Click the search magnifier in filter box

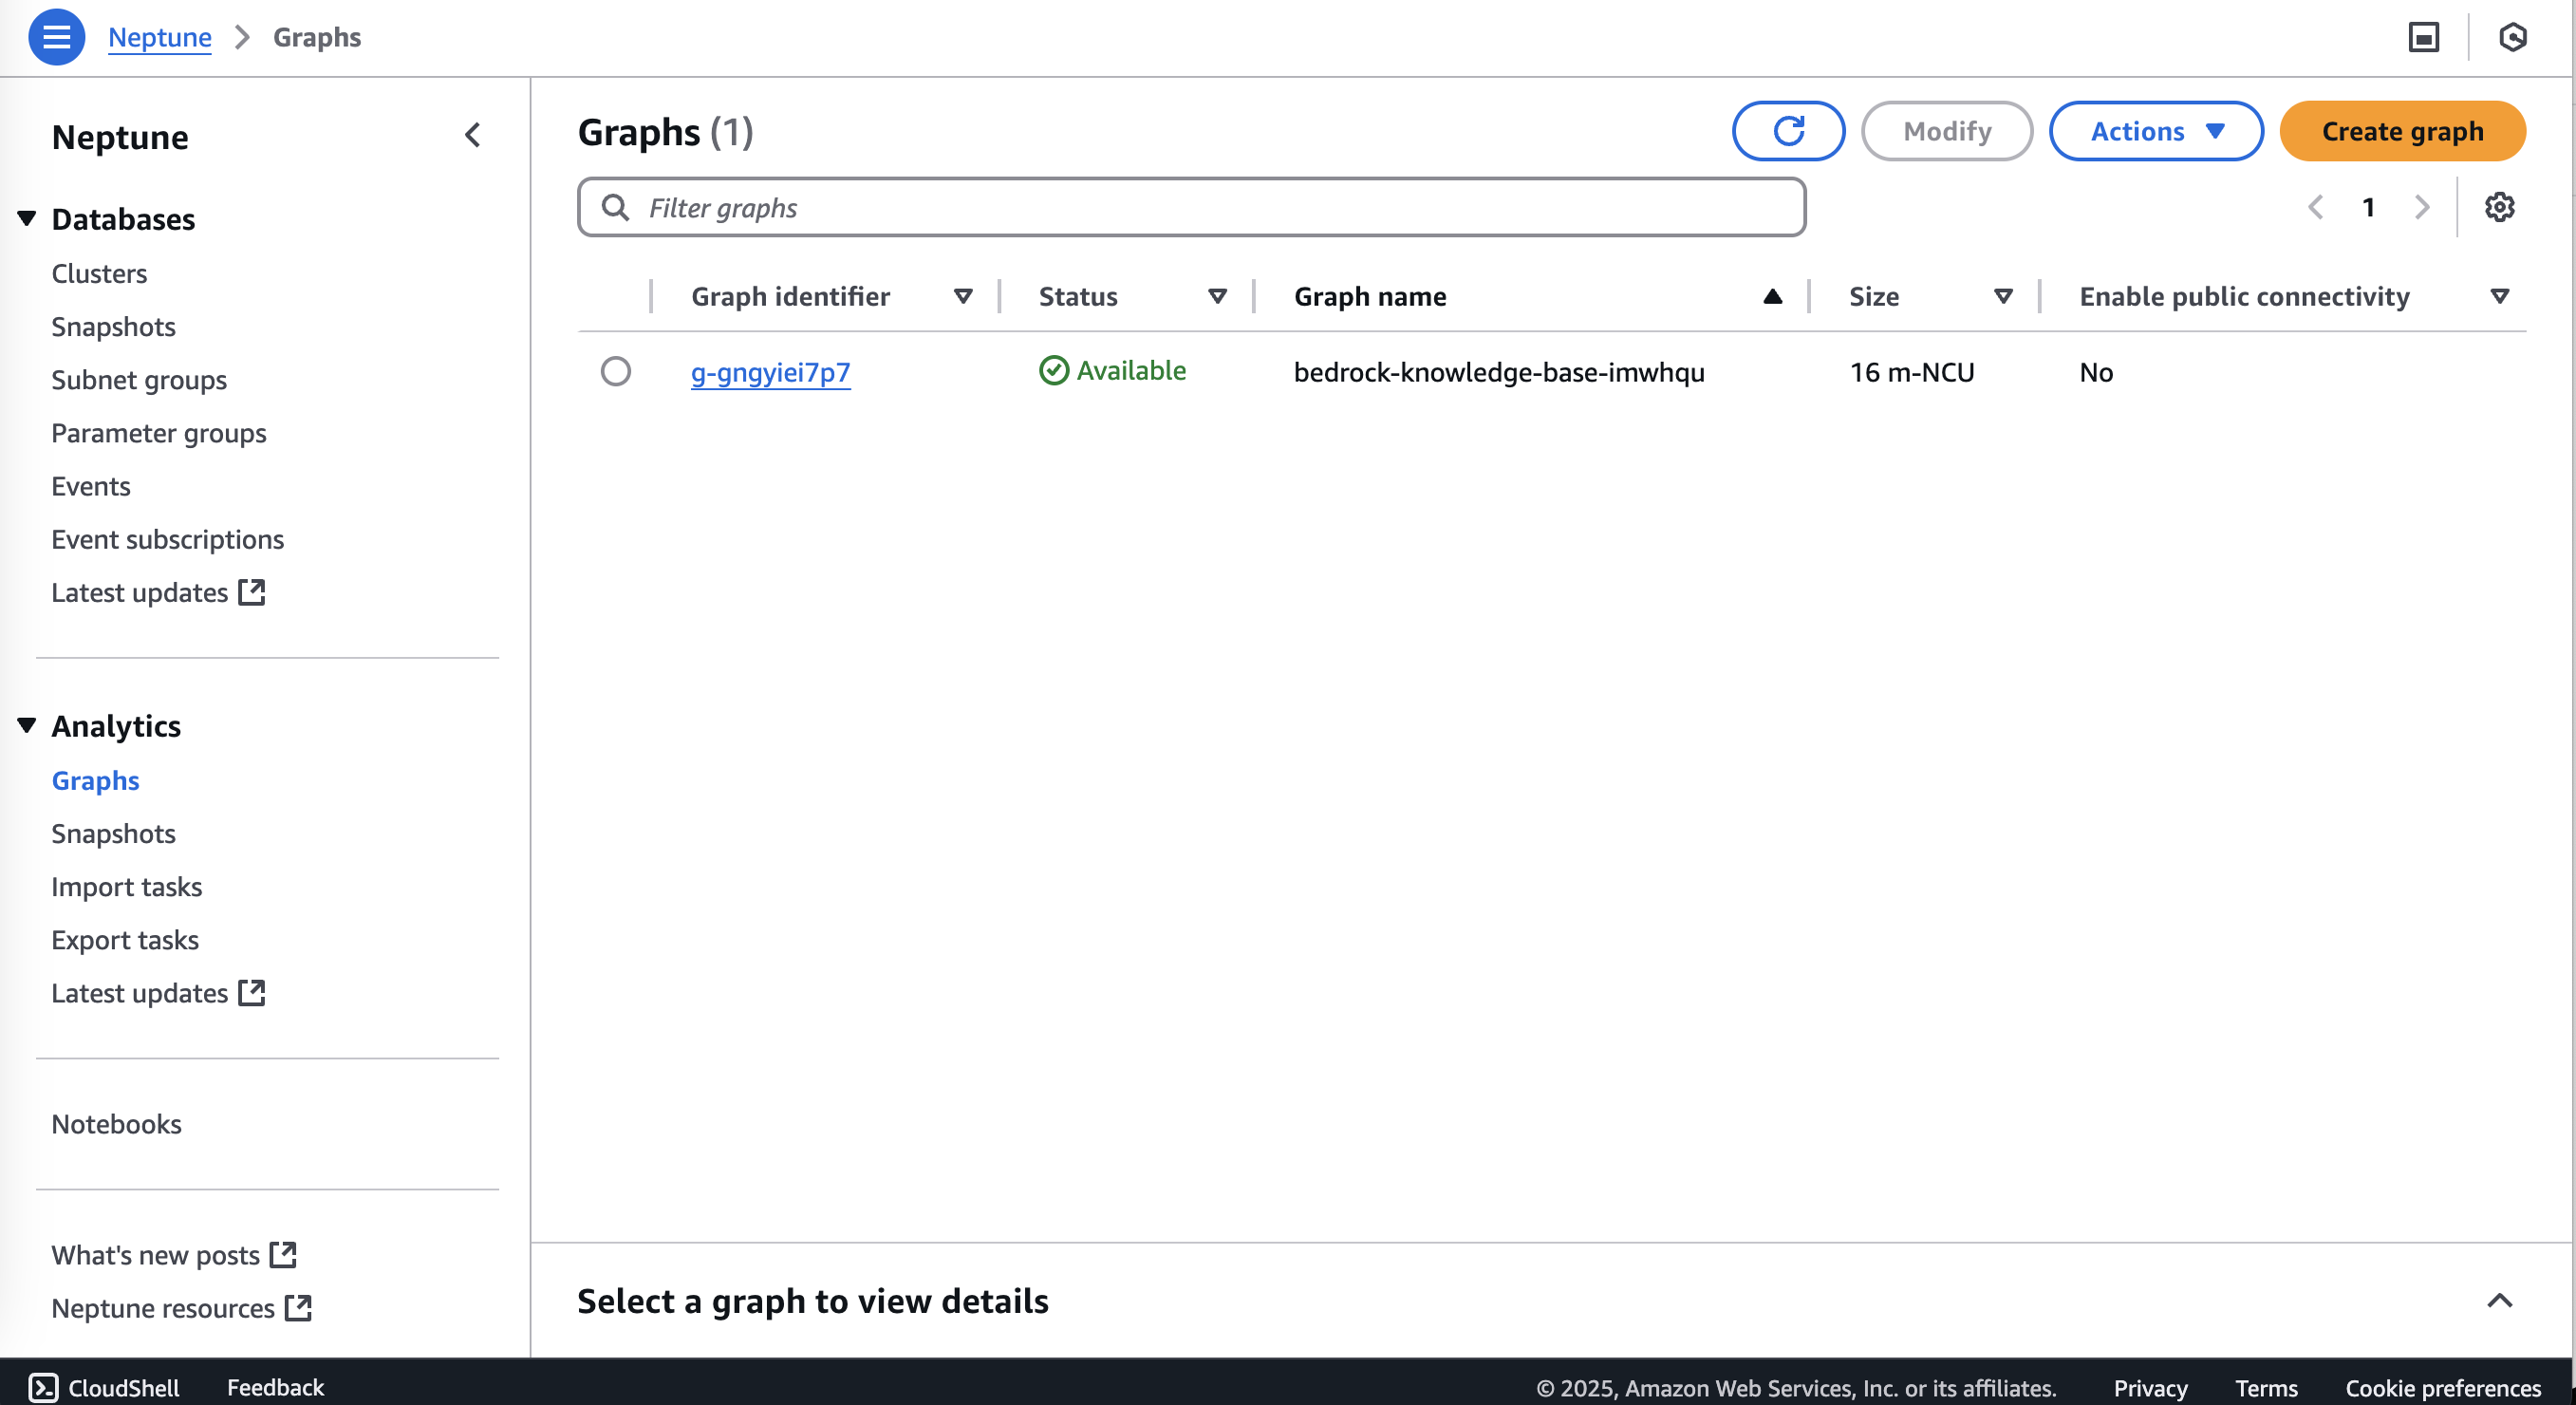point(616,207)
